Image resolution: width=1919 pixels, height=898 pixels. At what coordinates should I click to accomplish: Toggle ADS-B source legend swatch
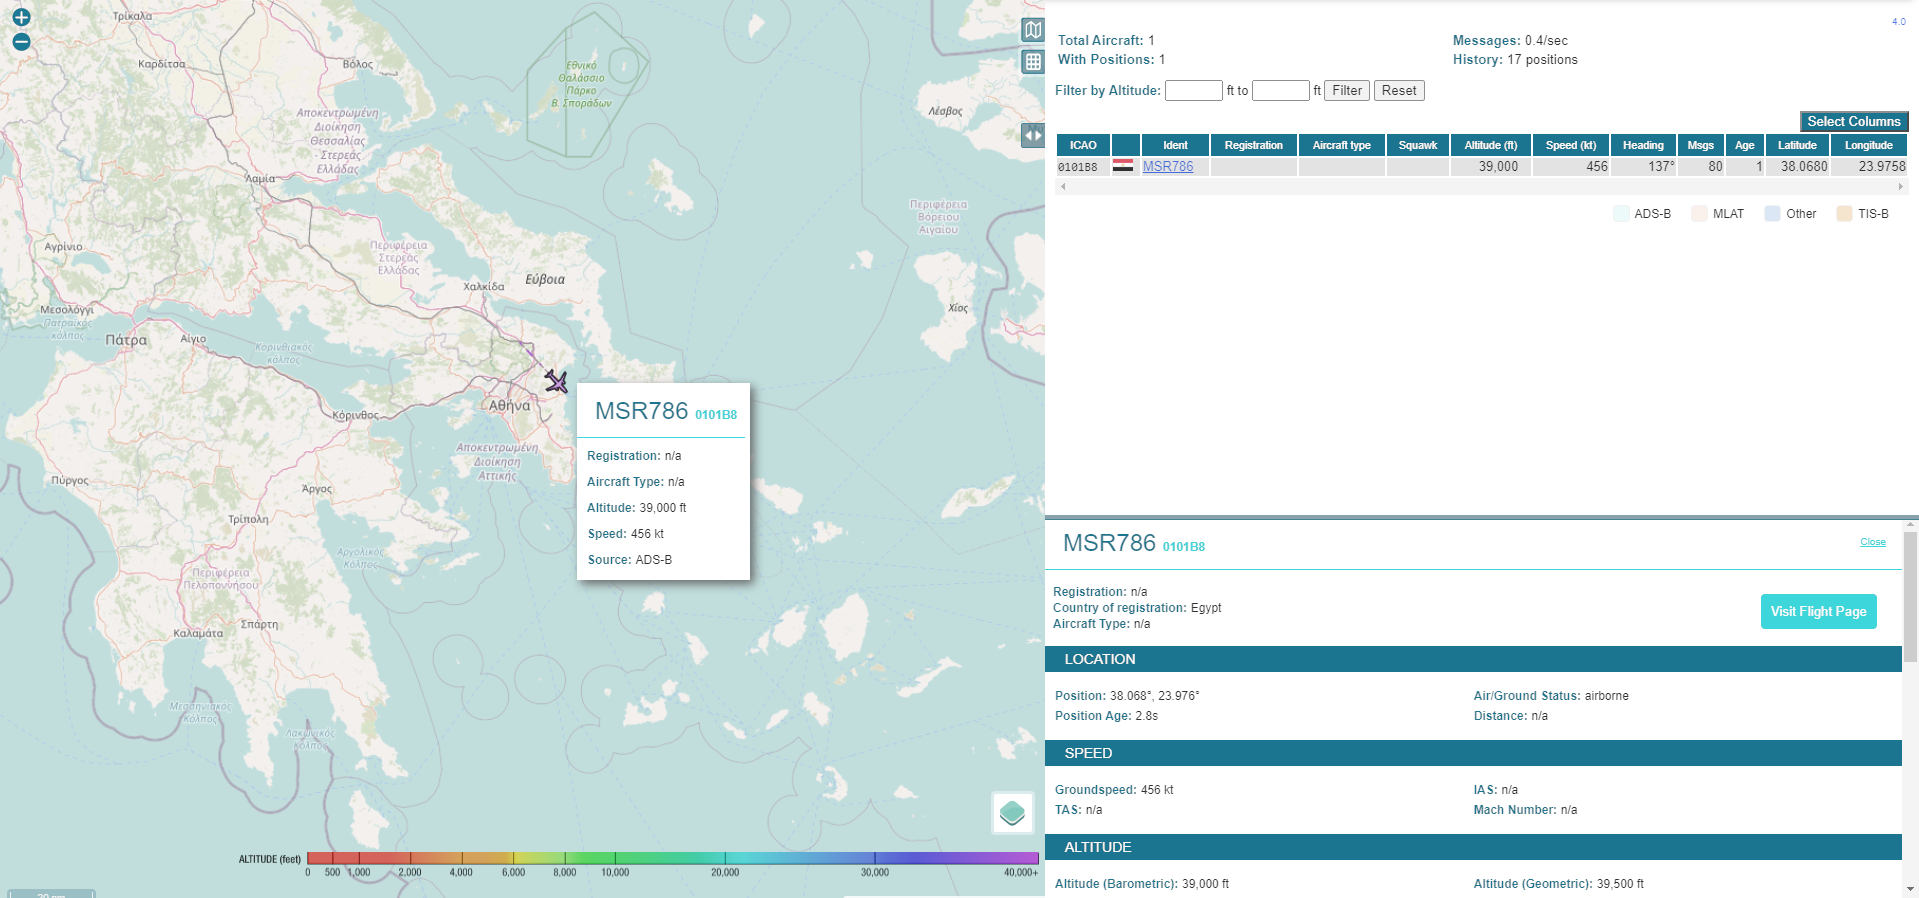click(x=1621, y=214)
